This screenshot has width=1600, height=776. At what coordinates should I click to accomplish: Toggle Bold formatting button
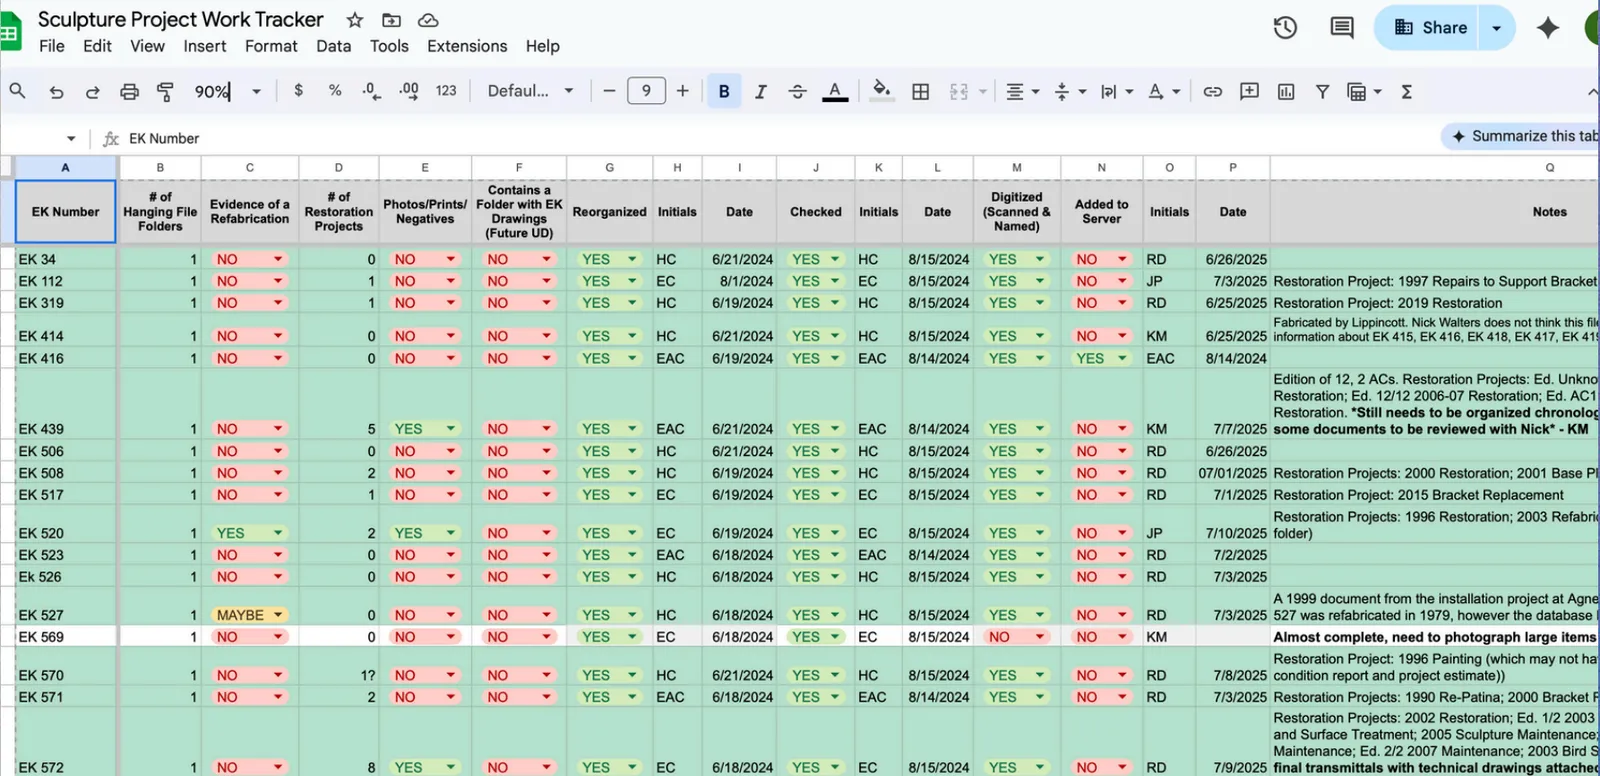pyautogui.click(x=724, y=92)
